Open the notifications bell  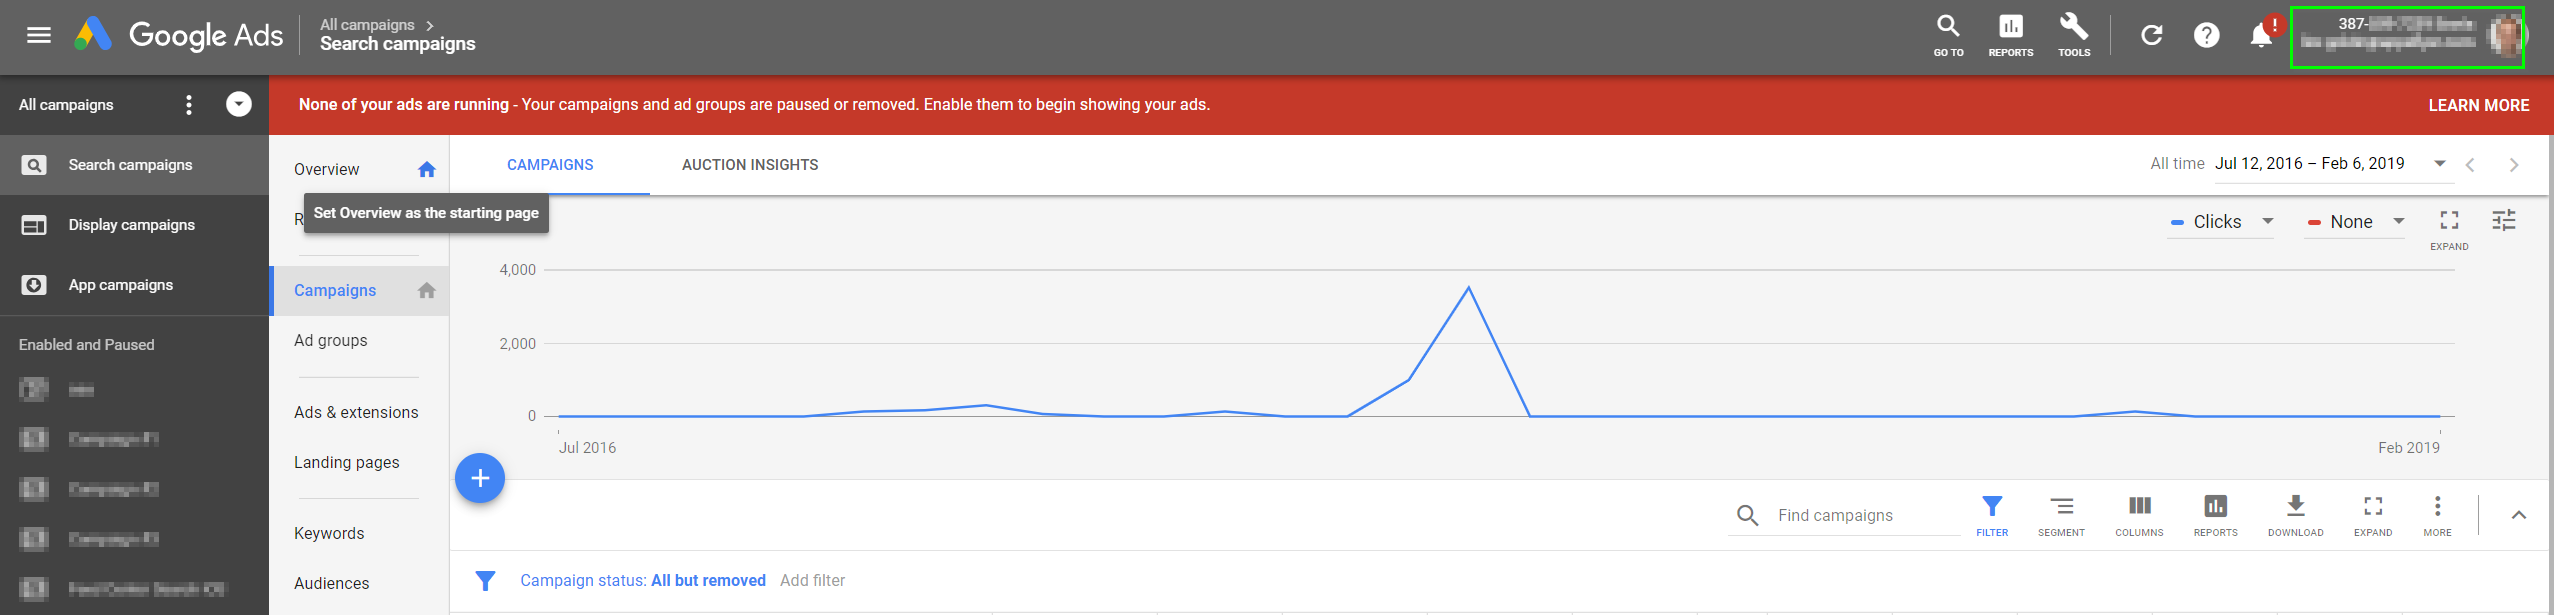point(2261,36)
